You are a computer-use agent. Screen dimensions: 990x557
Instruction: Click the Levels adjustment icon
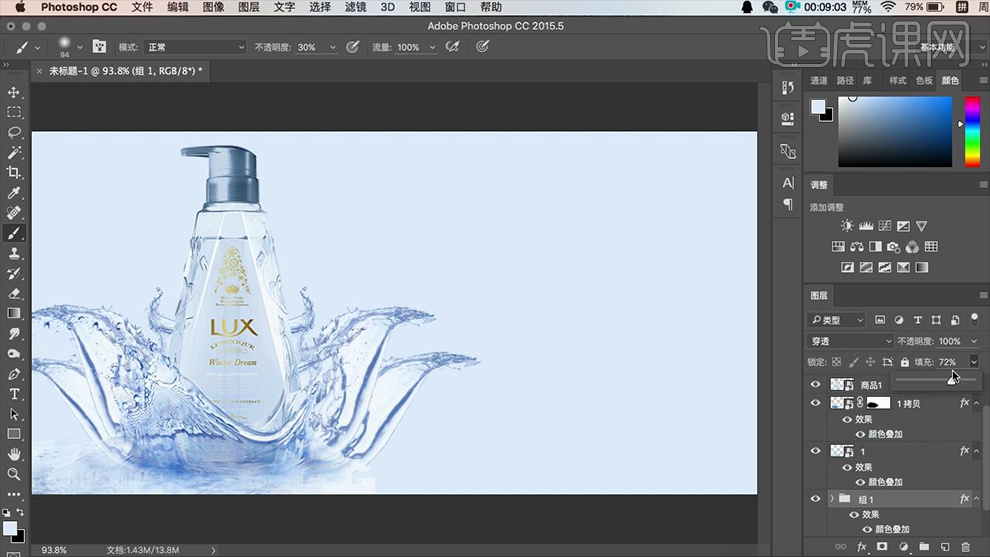[866, 226]
